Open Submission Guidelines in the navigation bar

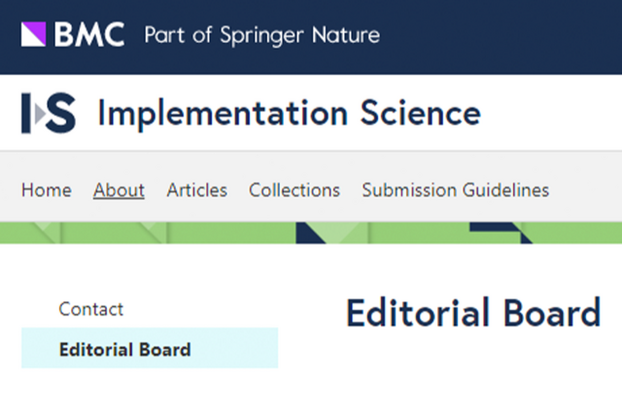(455, 190)
